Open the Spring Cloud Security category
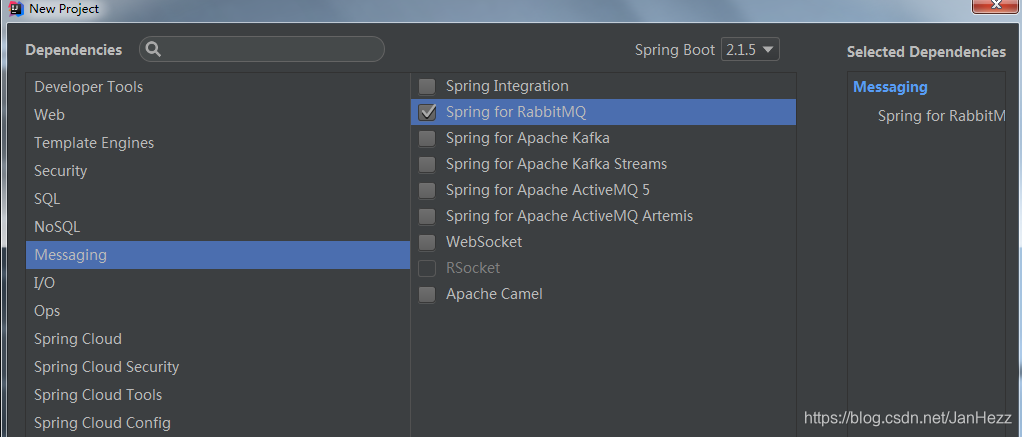The height and width of the screenshot is (437, 1022). [218, 367]
